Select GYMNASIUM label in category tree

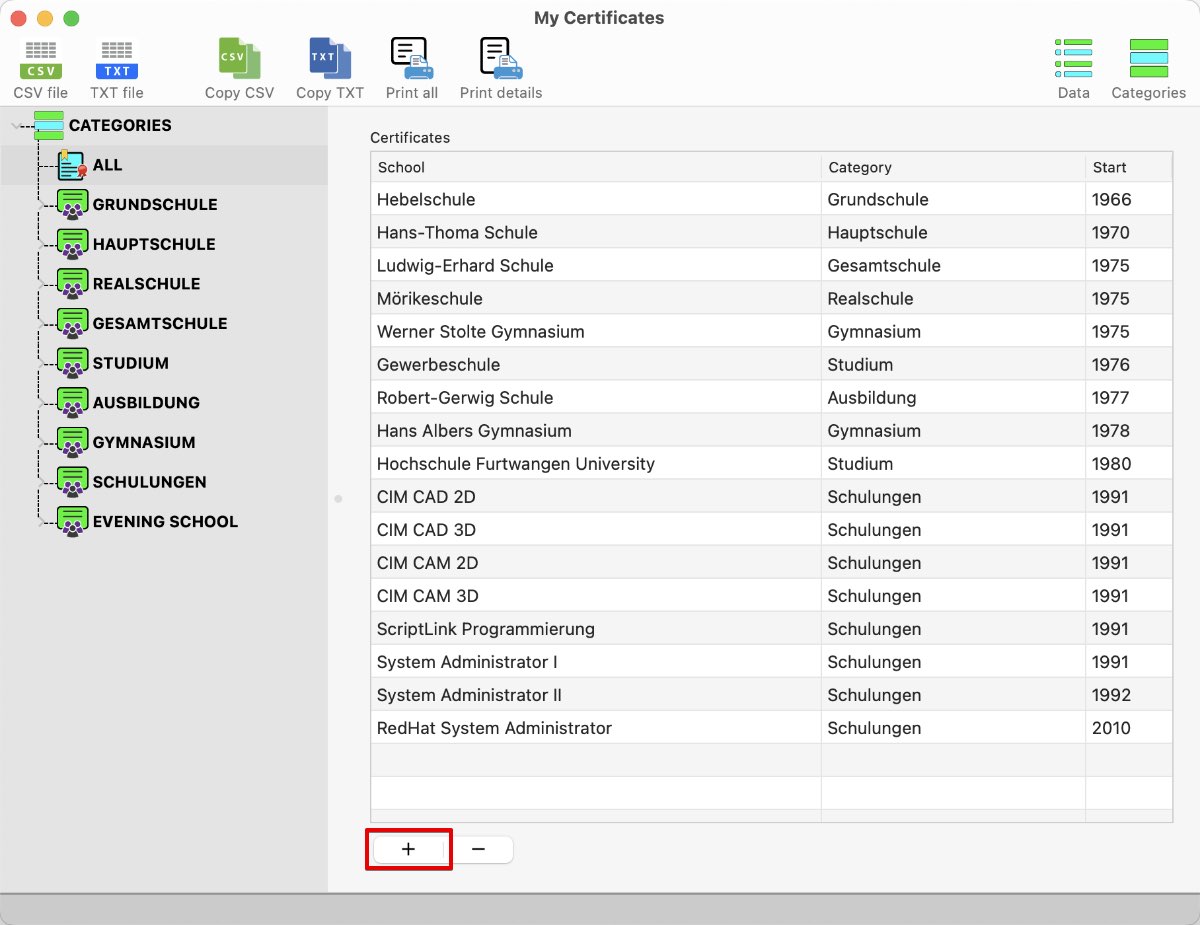(x=144, y=442)
